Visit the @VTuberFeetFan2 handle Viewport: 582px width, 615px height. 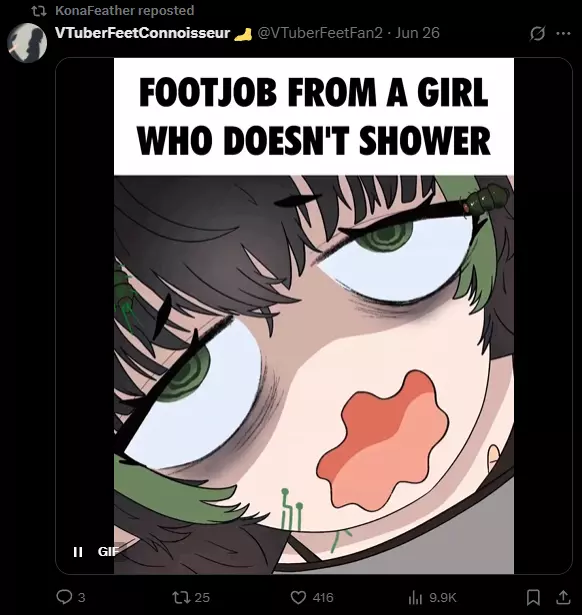[320, 33]
